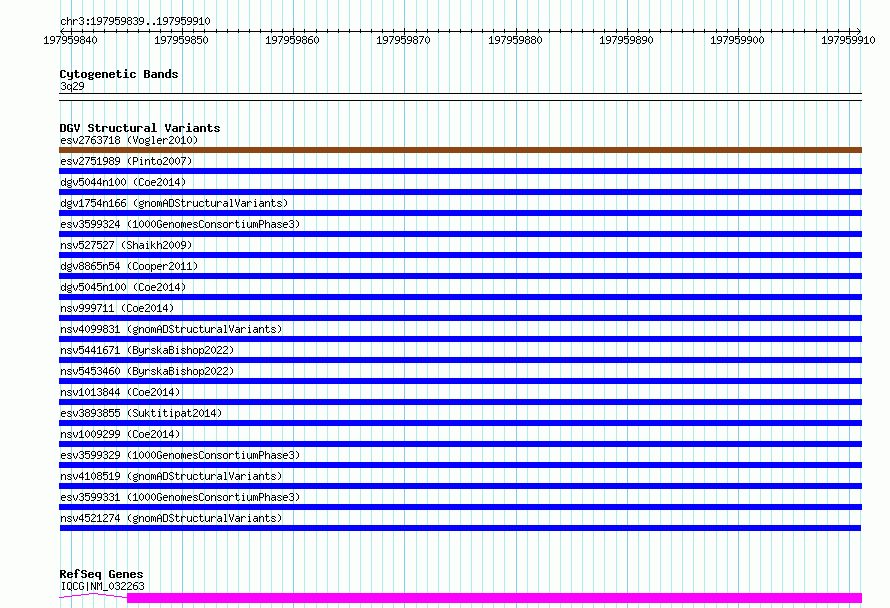Click the dgv5044n100 (Coe2014) label
890x608 pixels.
[x=123, y=182]
